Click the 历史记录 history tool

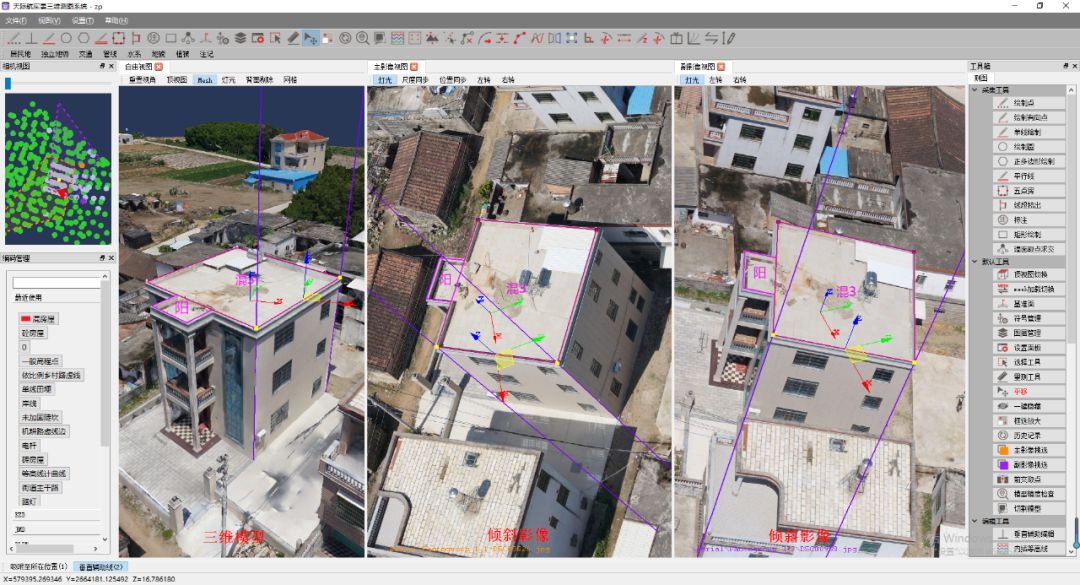coord(1018,436)
